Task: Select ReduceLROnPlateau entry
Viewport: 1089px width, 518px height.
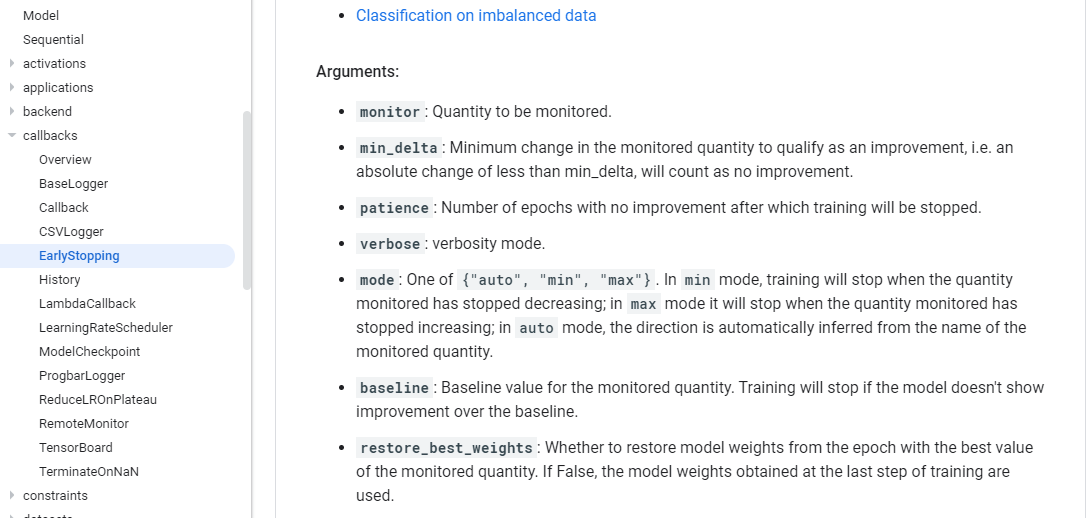Action: tap(98, 400)
